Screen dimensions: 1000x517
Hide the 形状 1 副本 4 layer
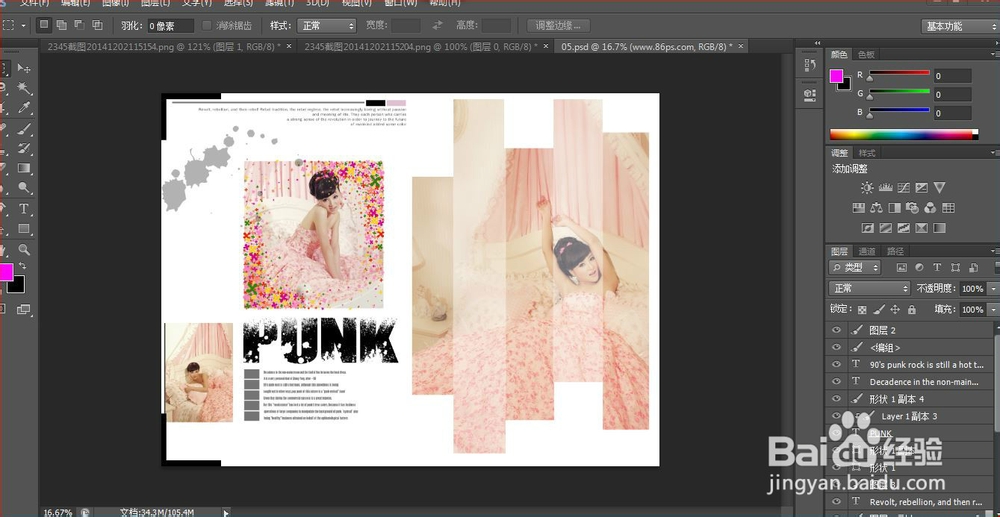tap(835, 398)
